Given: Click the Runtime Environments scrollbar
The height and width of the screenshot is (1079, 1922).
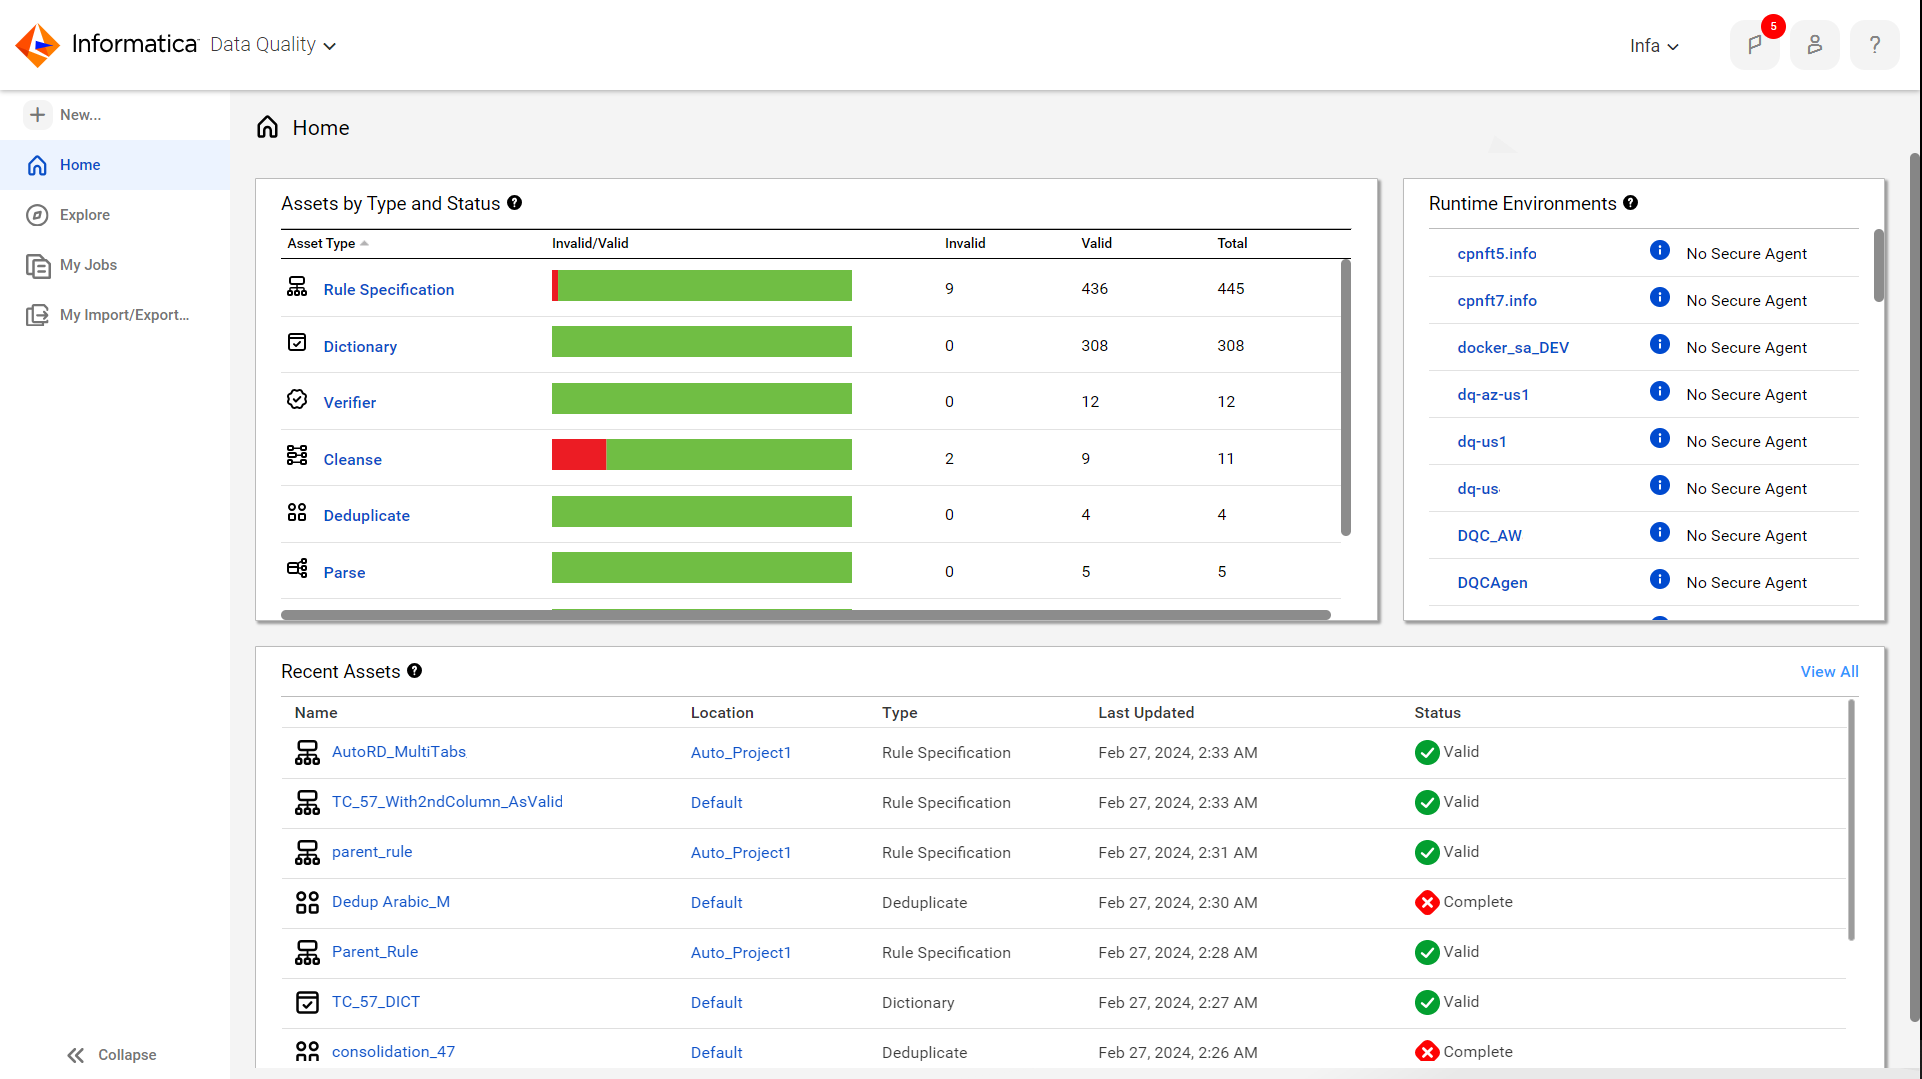Looking at the screenshot, I should coord(1878,265).
